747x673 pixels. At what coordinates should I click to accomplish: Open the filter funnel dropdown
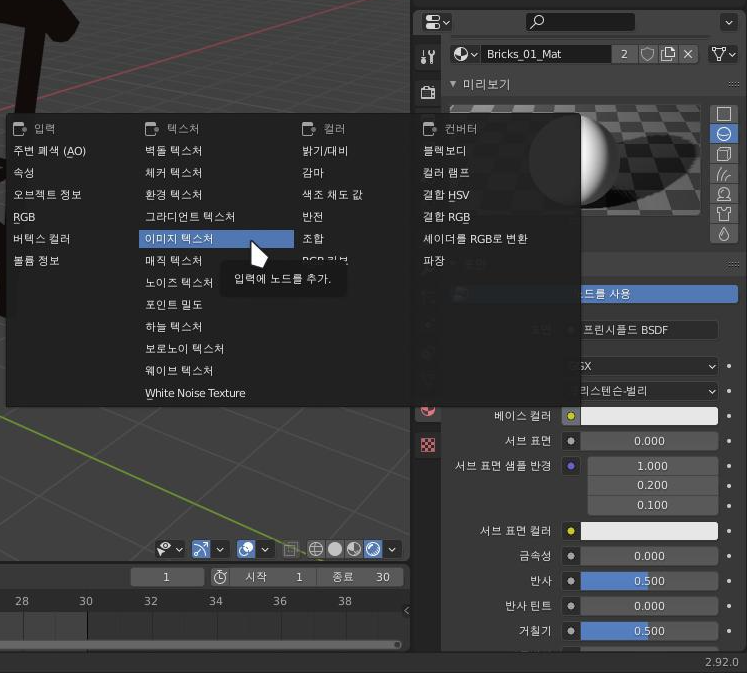(723, 54)
